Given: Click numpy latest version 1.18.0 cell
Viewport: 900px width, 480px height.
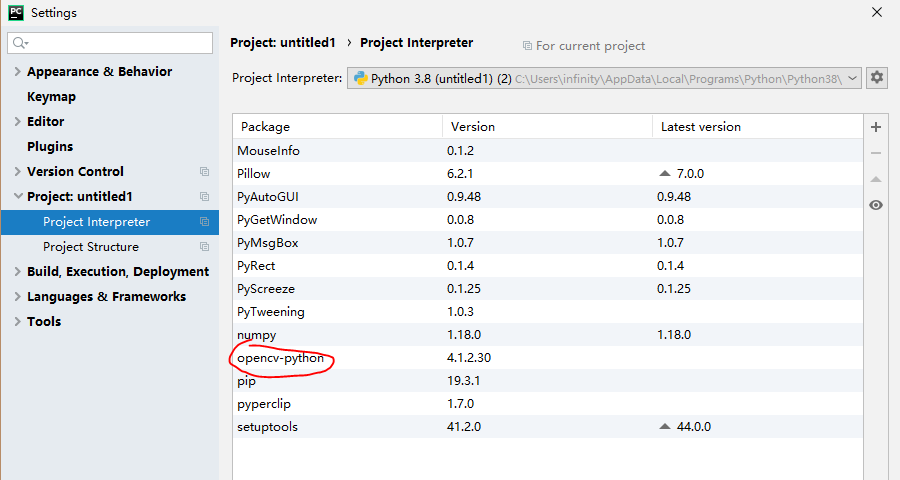Looking at the screenshot, I should coord(674,334).
